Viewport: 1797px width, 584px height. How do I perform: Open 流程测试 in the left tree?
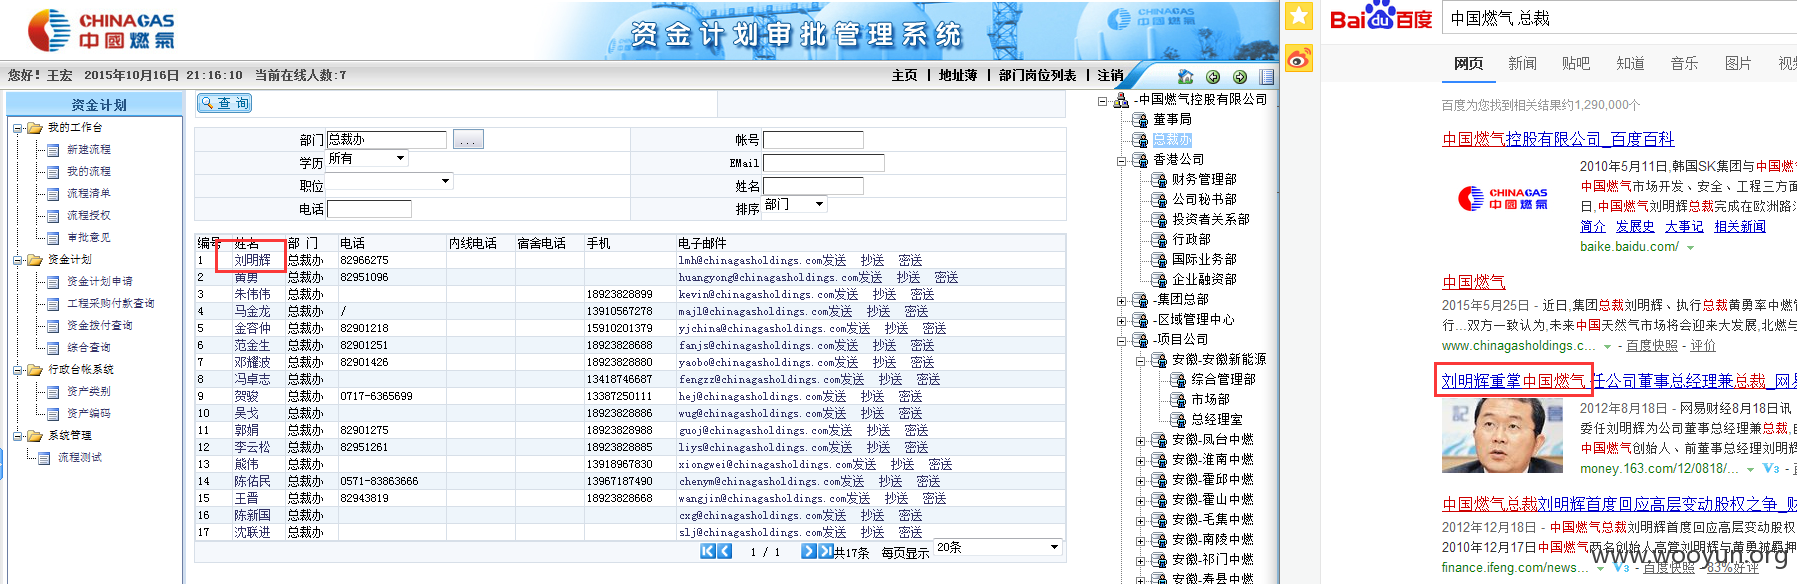80,457
